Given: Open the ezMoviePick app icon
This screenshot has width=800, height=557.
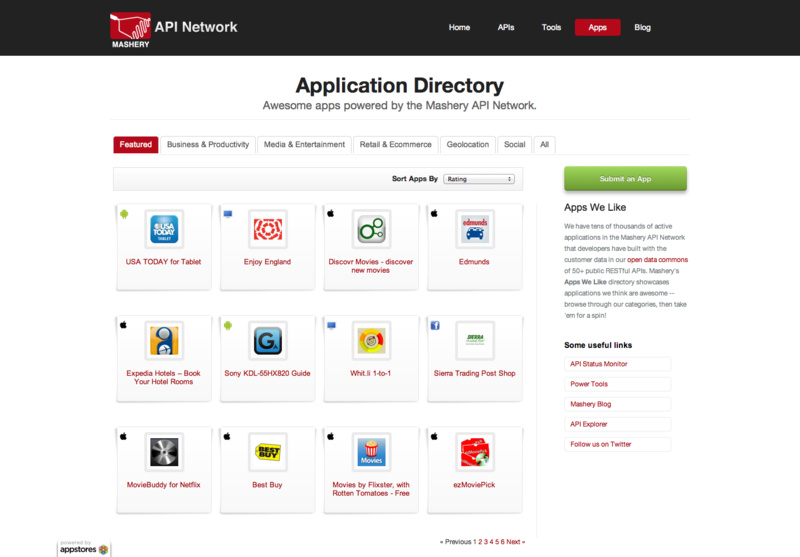Looking at the screenshot, I should (474, 452).
